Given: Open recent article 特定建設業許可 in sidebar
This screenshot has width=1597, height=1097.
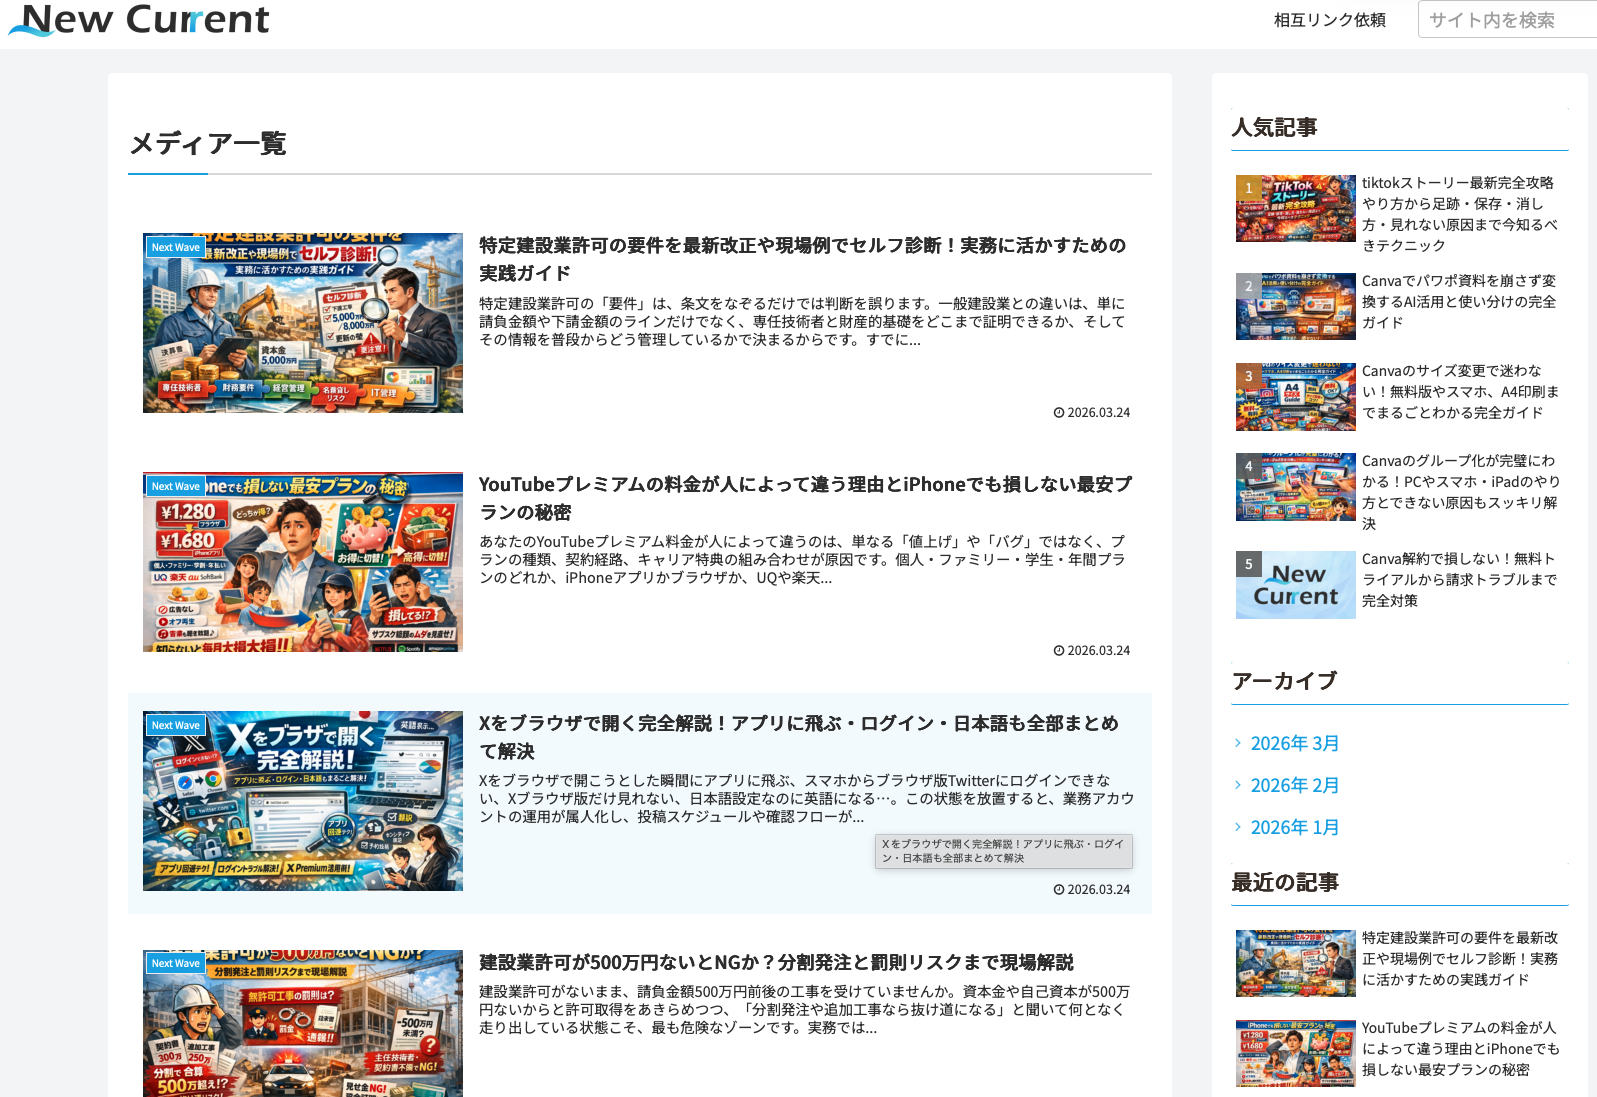Looking at the screenshot, I should coord(1460,959).
